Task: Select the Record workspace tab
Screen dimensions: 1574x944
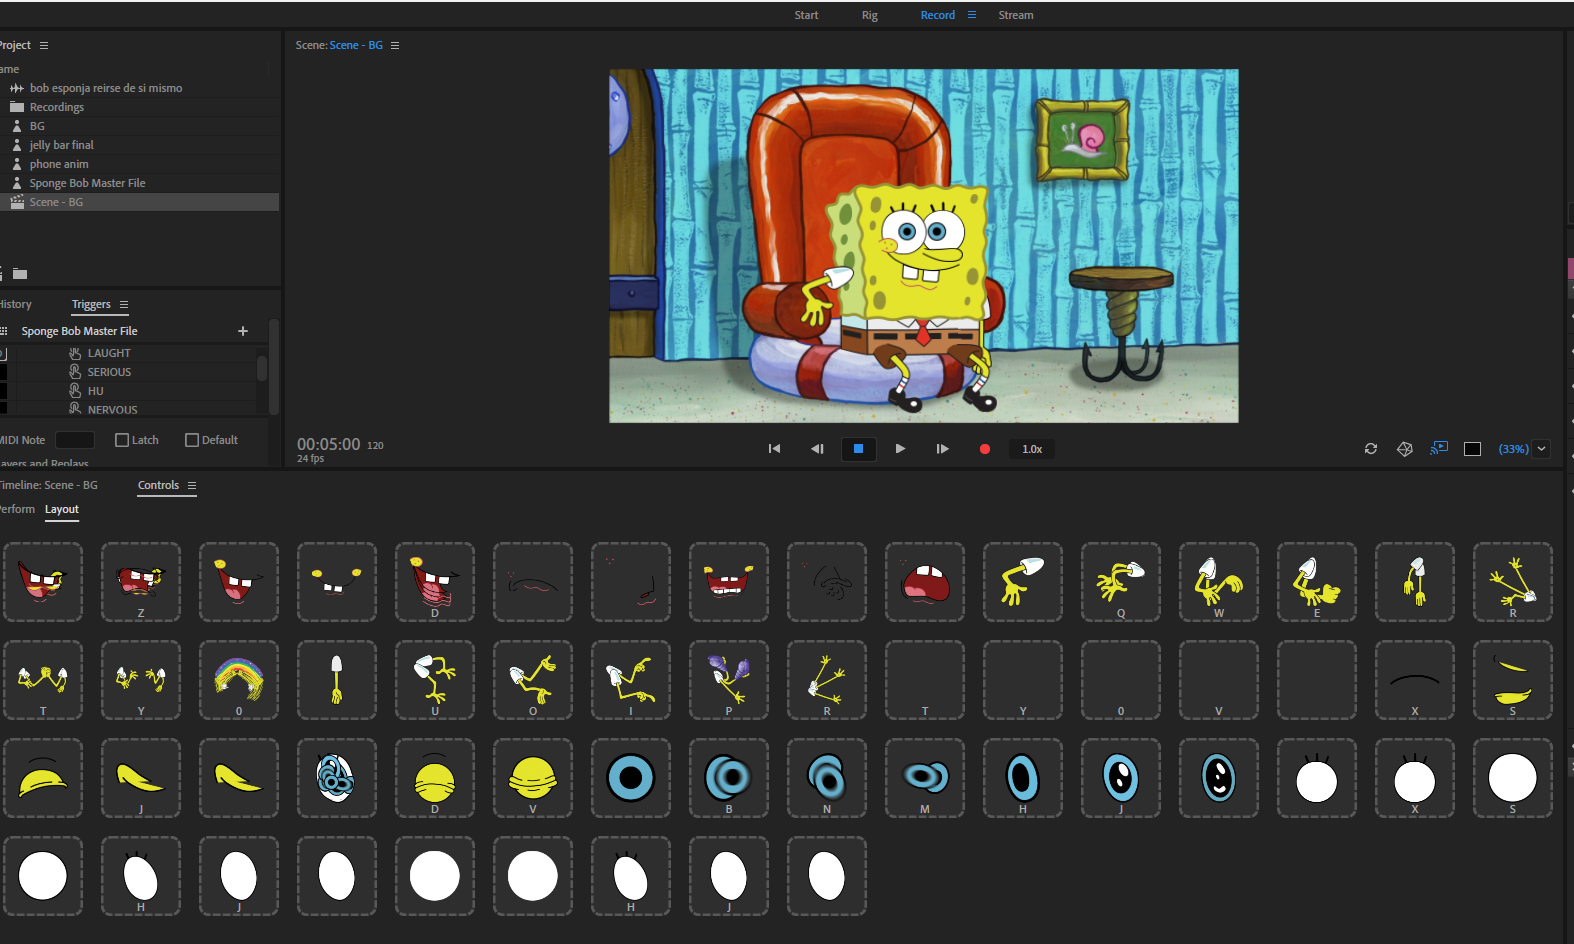Action: pyautogui.click(x=938, y=15)
